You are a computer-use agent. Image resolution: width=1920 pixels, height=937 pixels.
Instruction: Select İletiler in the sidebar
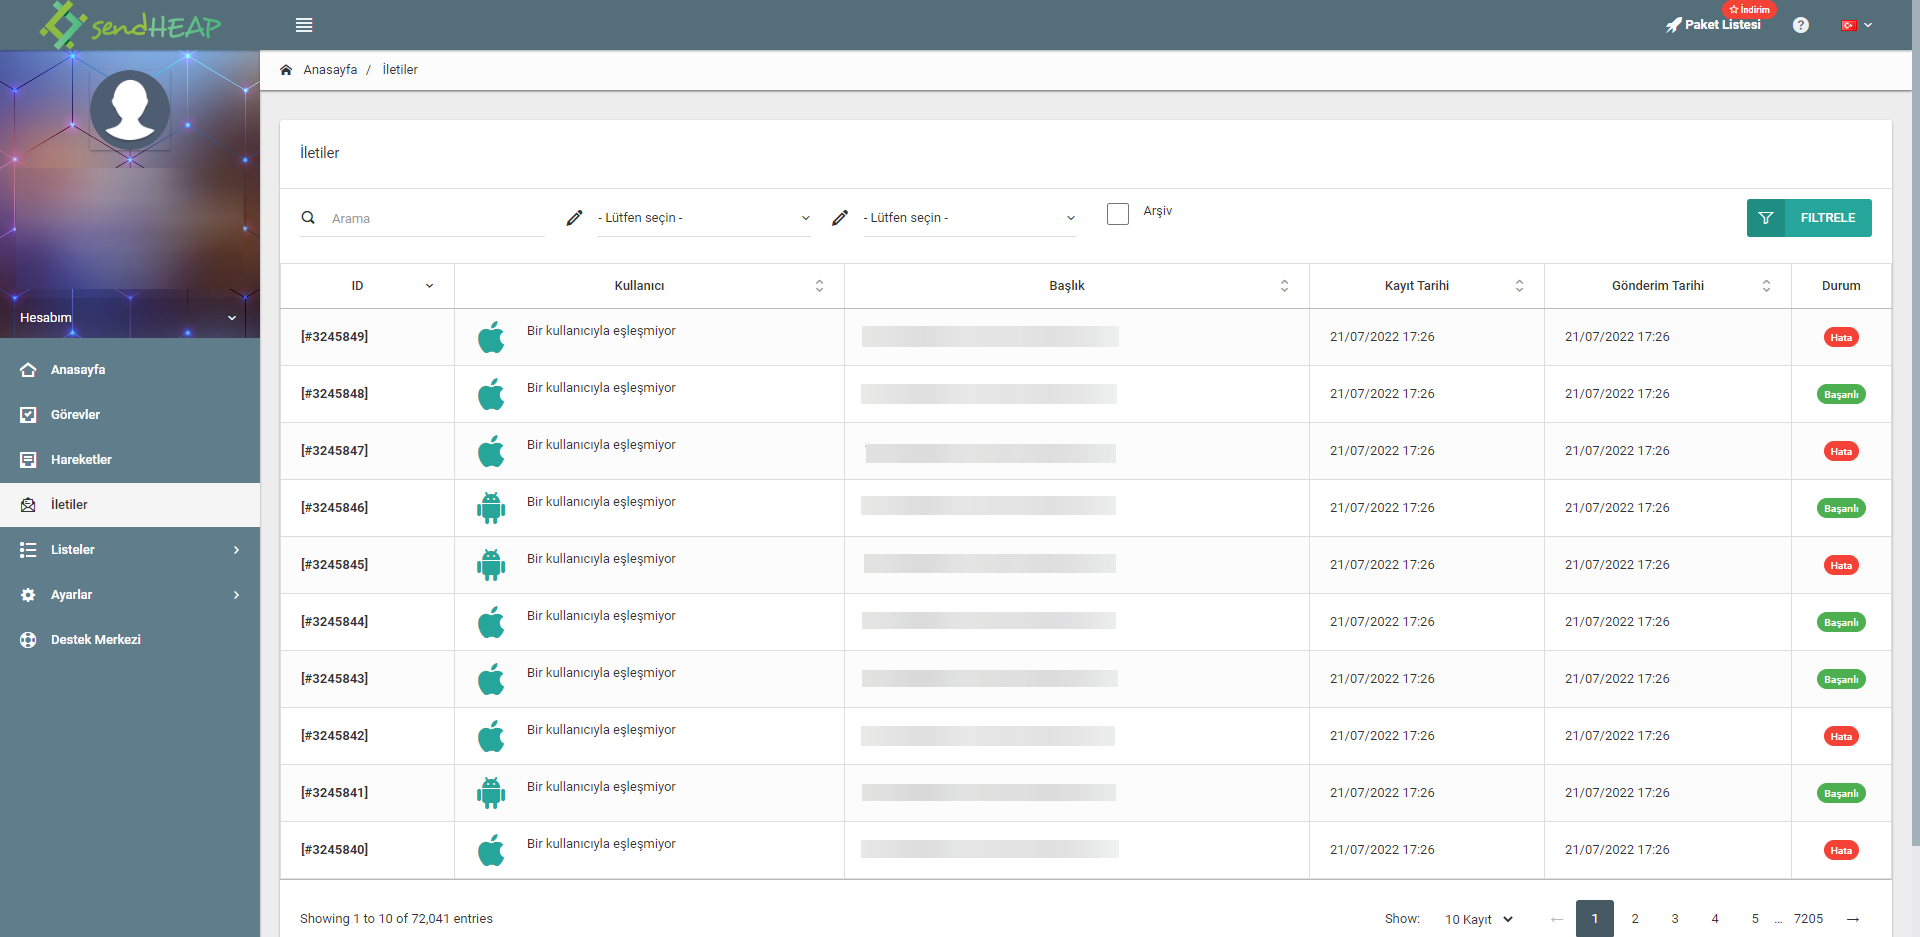tap(130, 505)
